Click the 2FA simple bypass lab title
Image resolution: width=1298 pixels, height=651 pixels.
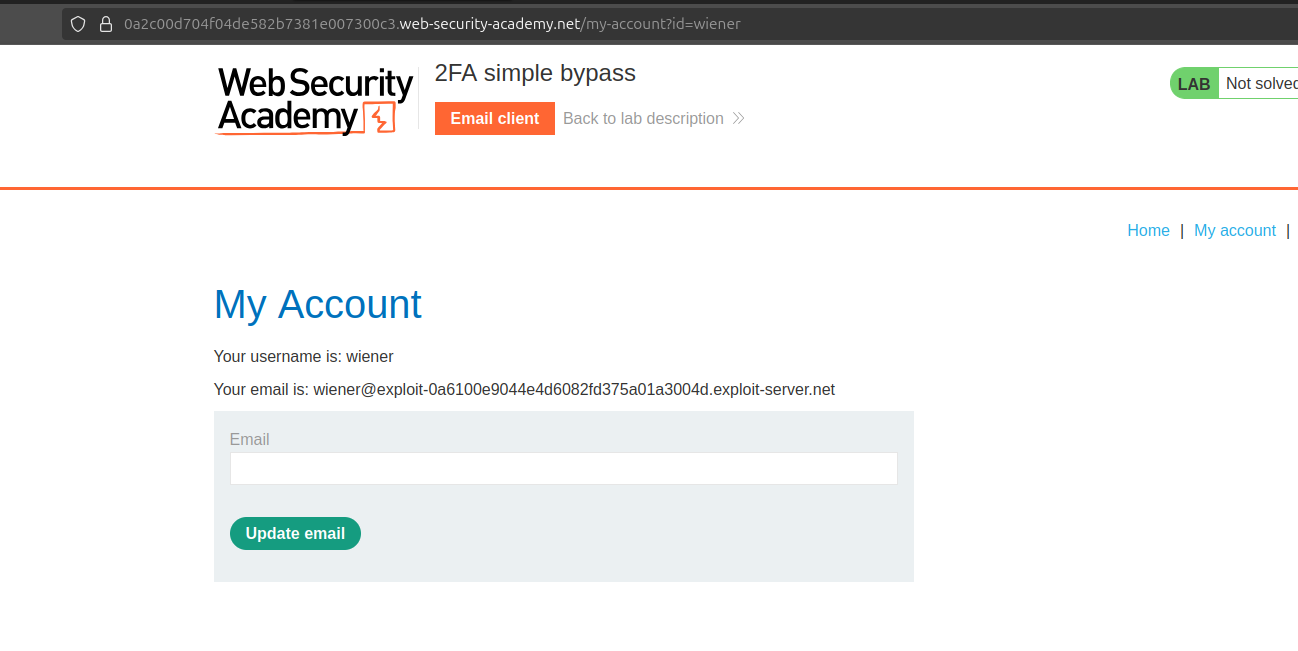pos(535,73)
